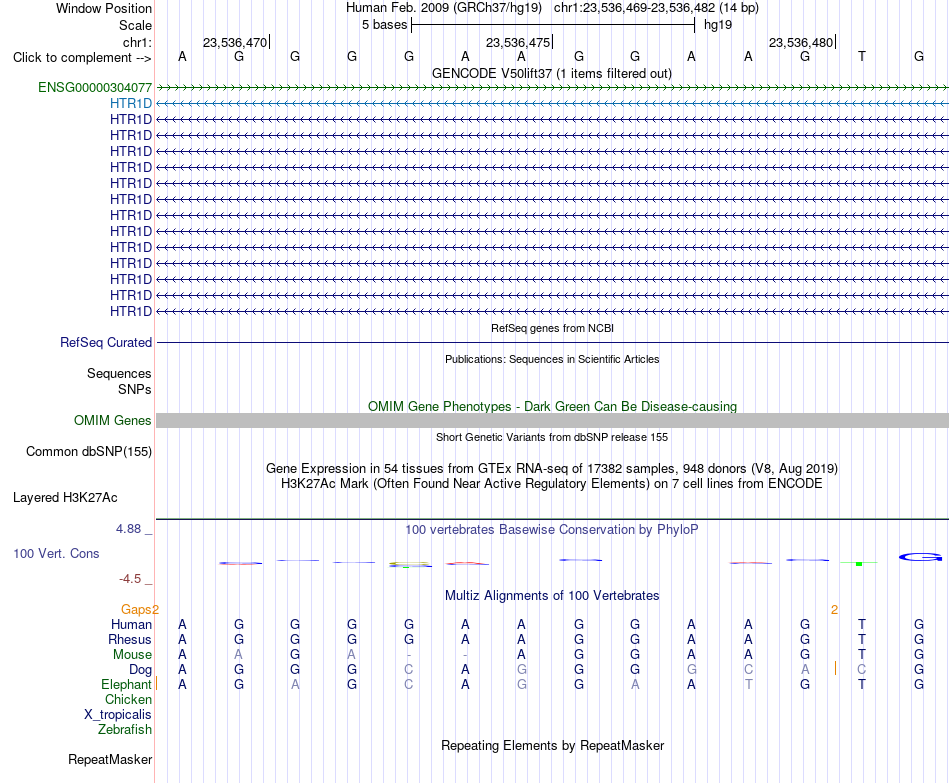Select the Chicken alignment row label

[128, 699]
